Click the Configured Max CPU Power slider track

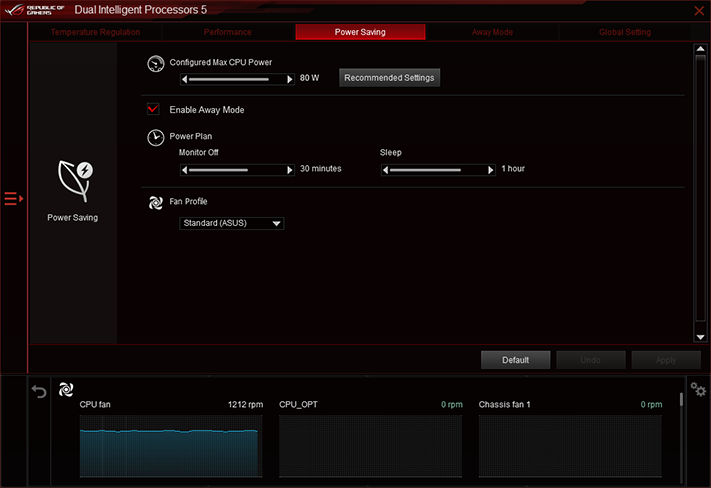(x=237, y=79)
